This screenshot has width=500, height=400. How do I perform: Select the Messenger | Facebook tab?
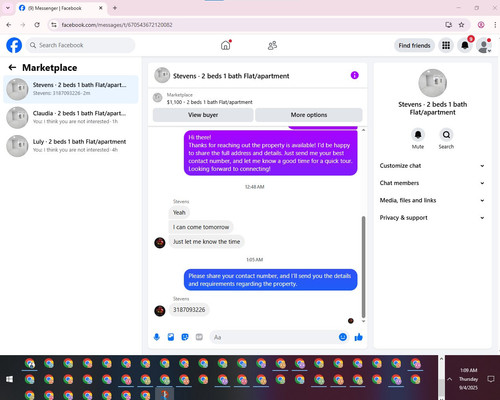click(x=62, y=8)
